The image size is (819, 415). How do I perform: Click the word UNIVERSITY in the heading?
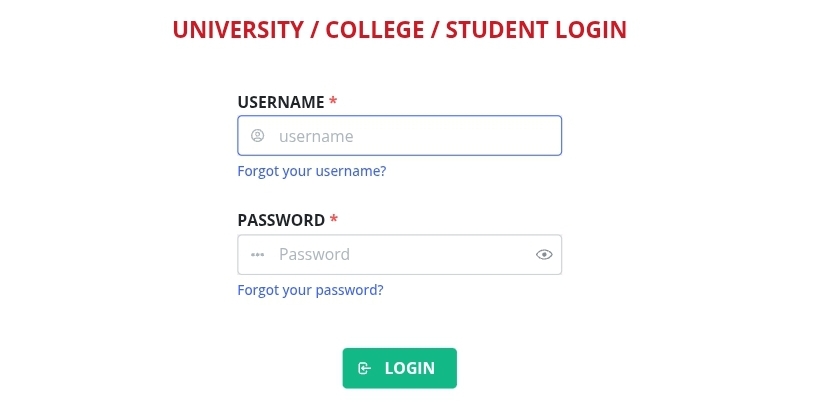click(x=235, y=30)
